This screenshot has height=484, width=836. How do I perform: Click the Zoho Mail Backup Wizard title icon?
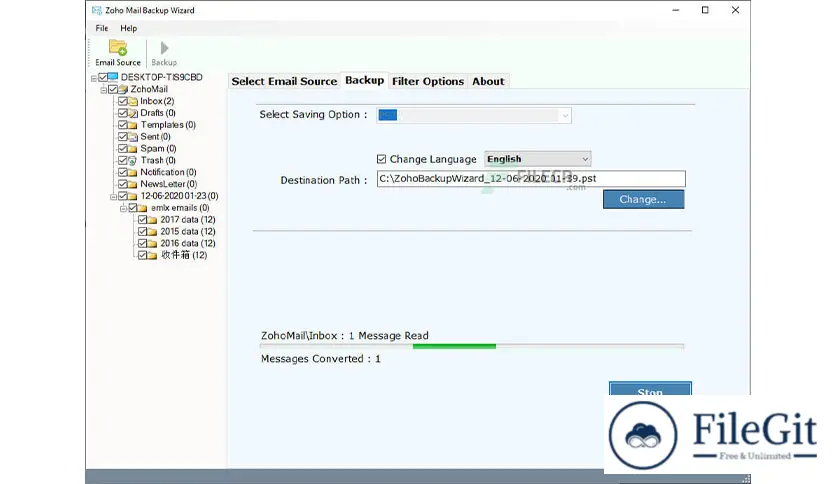pos(97,10)
